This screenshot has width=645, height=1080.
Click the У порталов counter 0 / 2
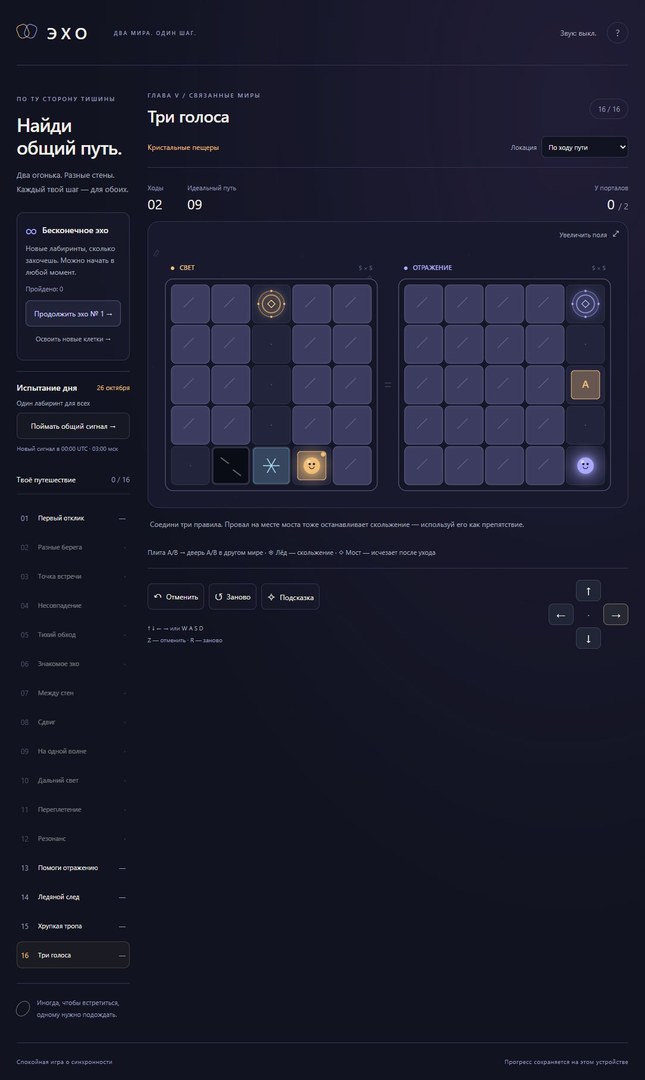coord(617,205)
